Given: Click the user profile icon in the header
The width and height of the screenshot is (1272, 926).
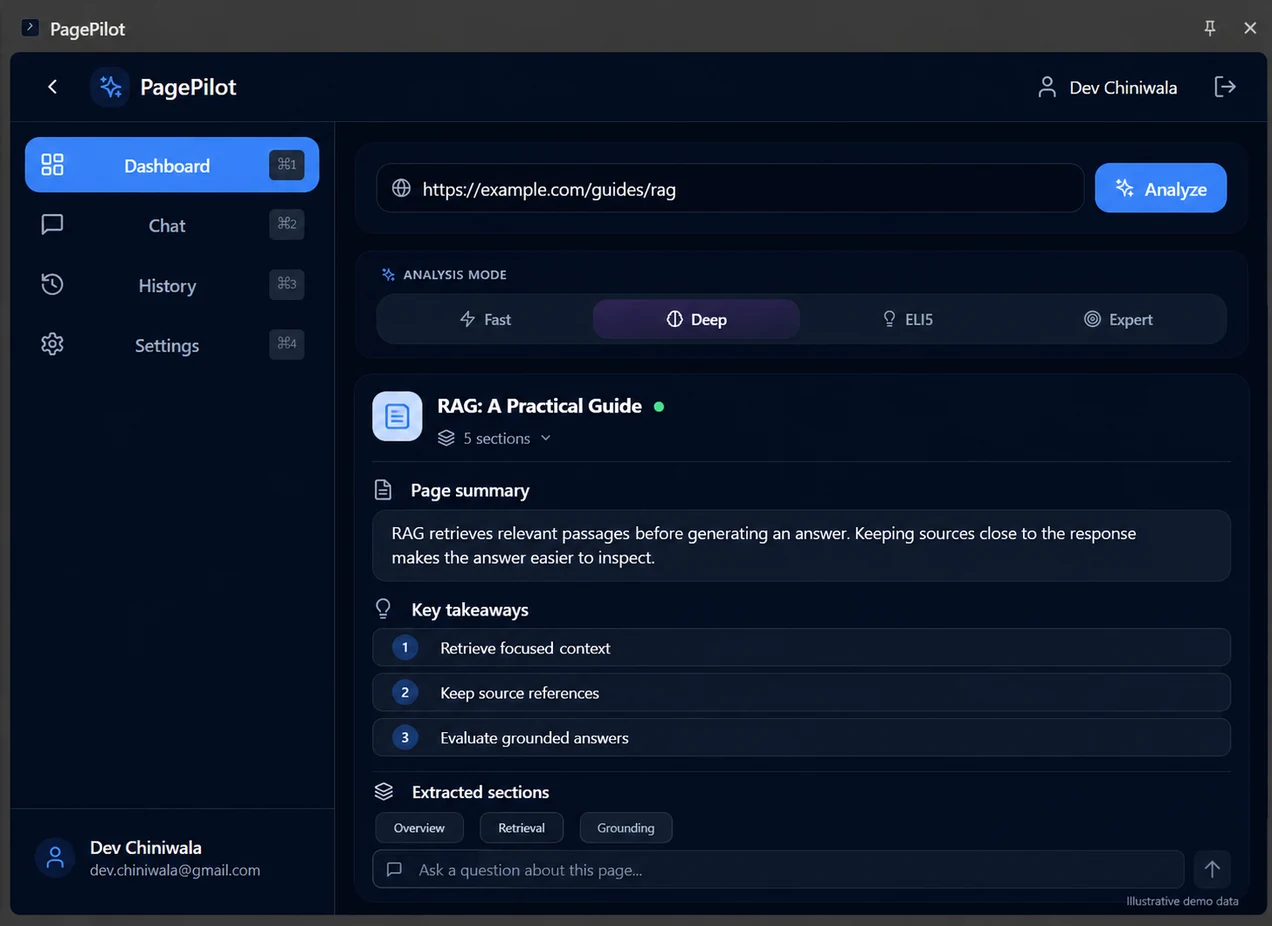Looking at the screenshot, I should click(1047, 87).
